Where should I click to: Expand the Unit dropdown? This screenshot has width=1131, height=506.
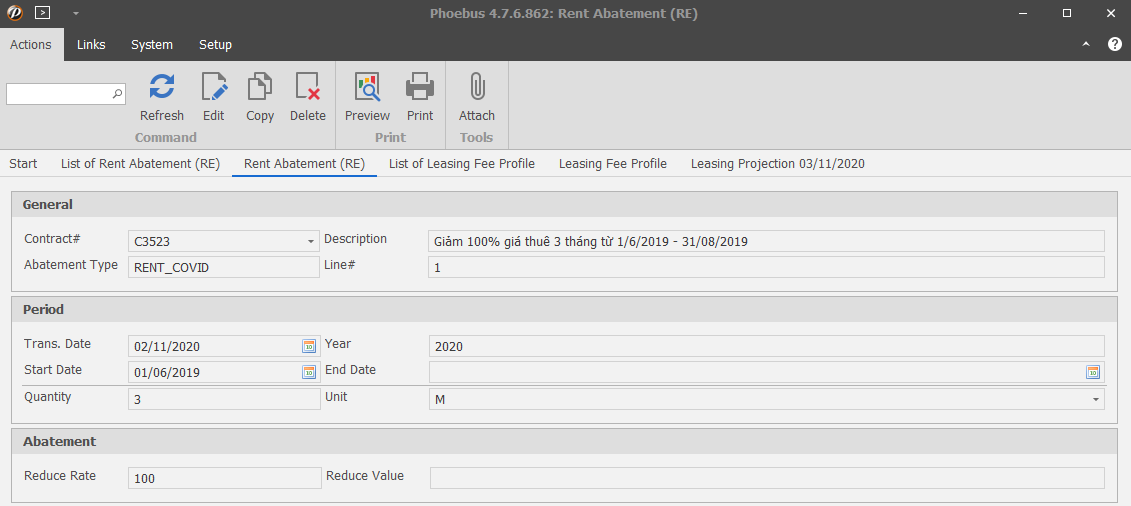pyautogui.click(x=1095, y=399)
